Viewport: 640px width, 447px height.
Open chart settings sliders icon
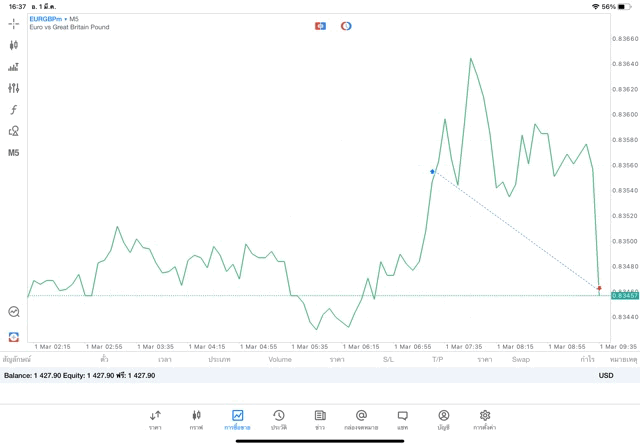coord(13,88)
